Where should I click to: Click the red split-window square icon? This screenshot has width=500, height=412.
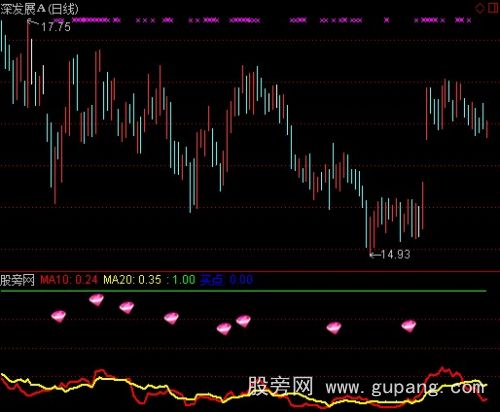(493, 8)
